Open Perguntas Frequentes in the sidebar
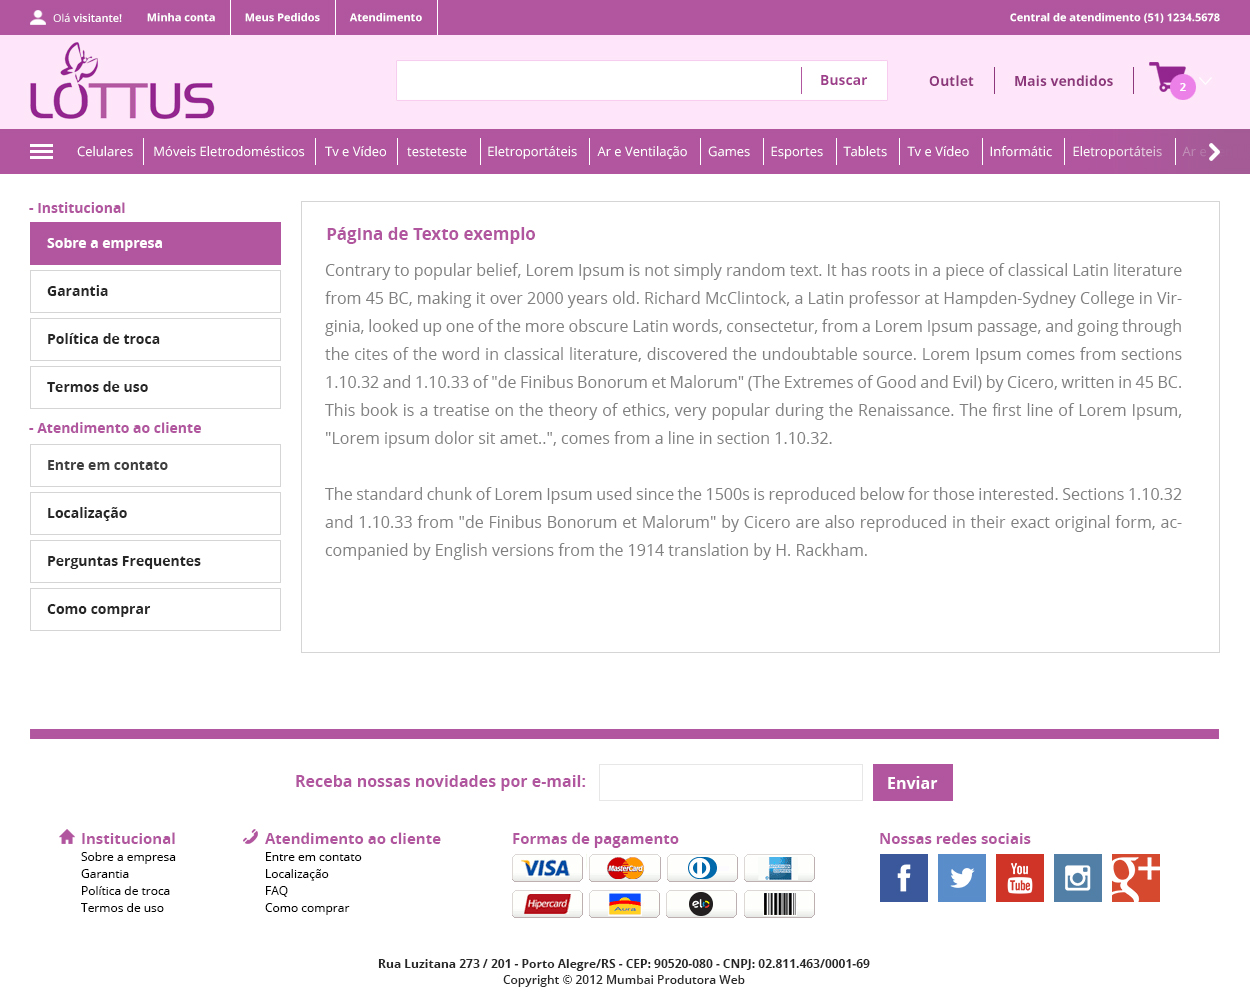The image size is (1250, 1000). tap(155, 561)
